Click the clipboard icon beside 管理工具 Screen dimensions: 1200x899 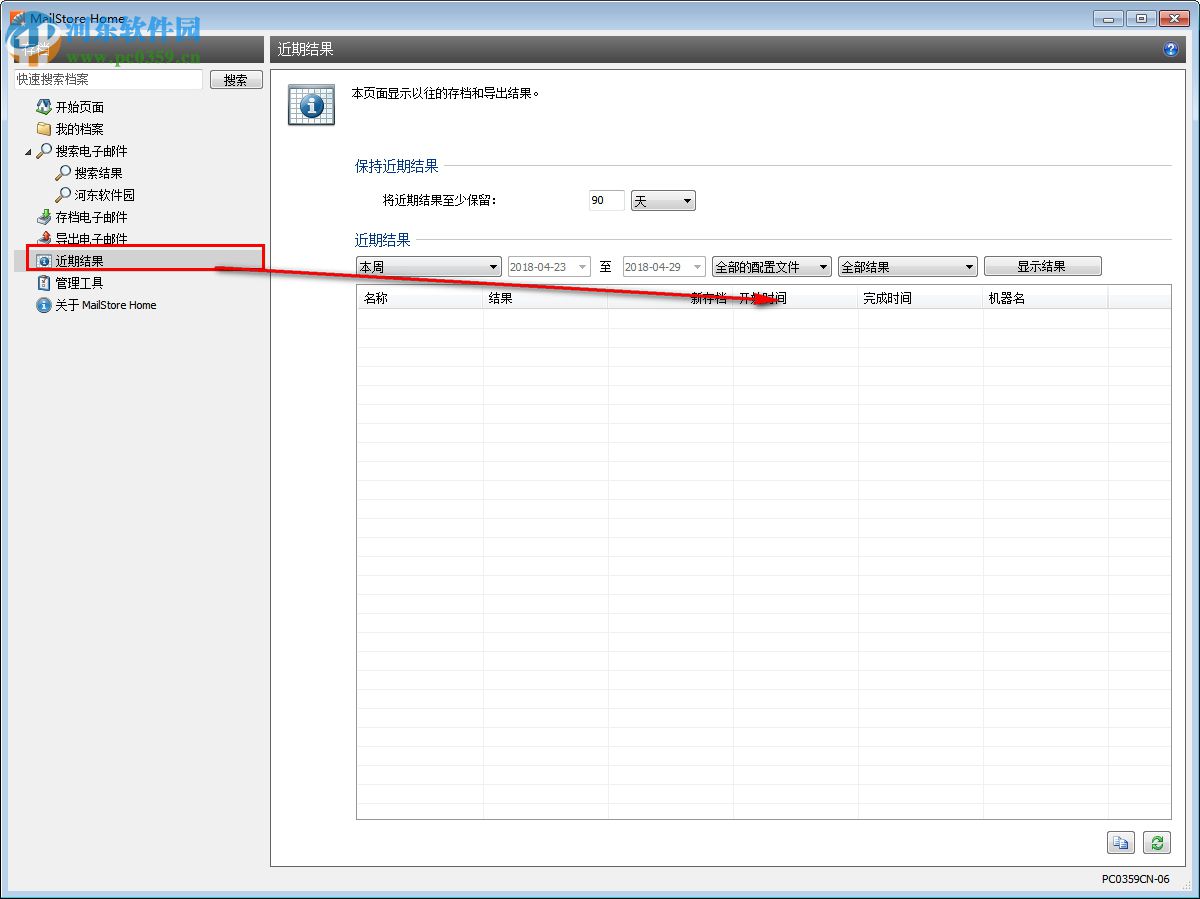click(44, 283)
